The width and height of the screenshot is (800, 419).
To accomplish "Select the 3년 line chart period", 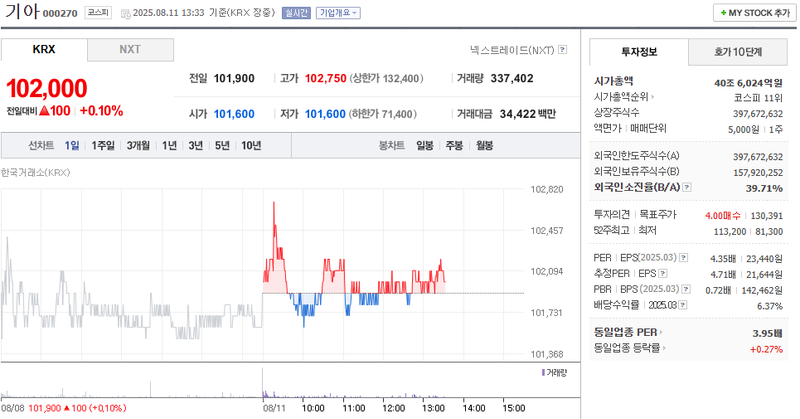I will click(x=196, y=145).
